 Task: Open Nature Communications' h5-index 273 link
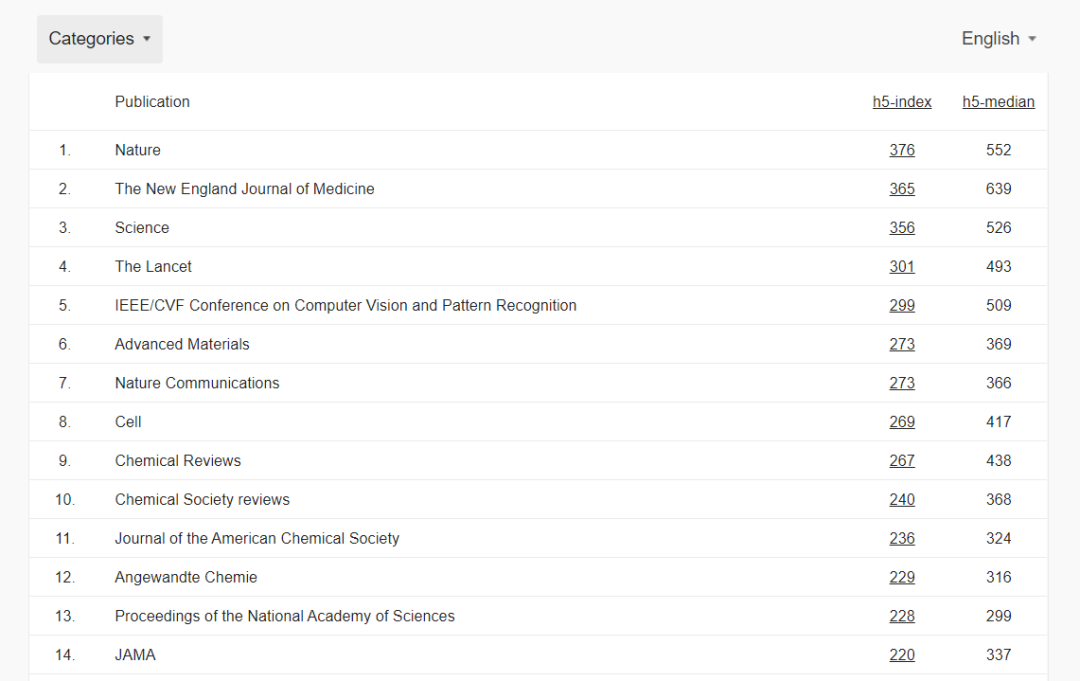(x=902, y=383)
